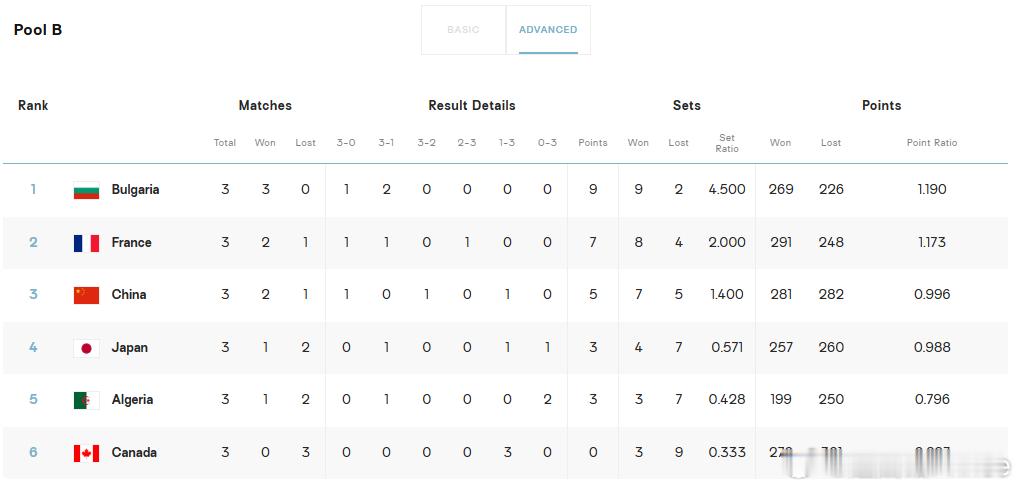Click the China flag icon
The image size is (1020, 488).
coord(87,295)
